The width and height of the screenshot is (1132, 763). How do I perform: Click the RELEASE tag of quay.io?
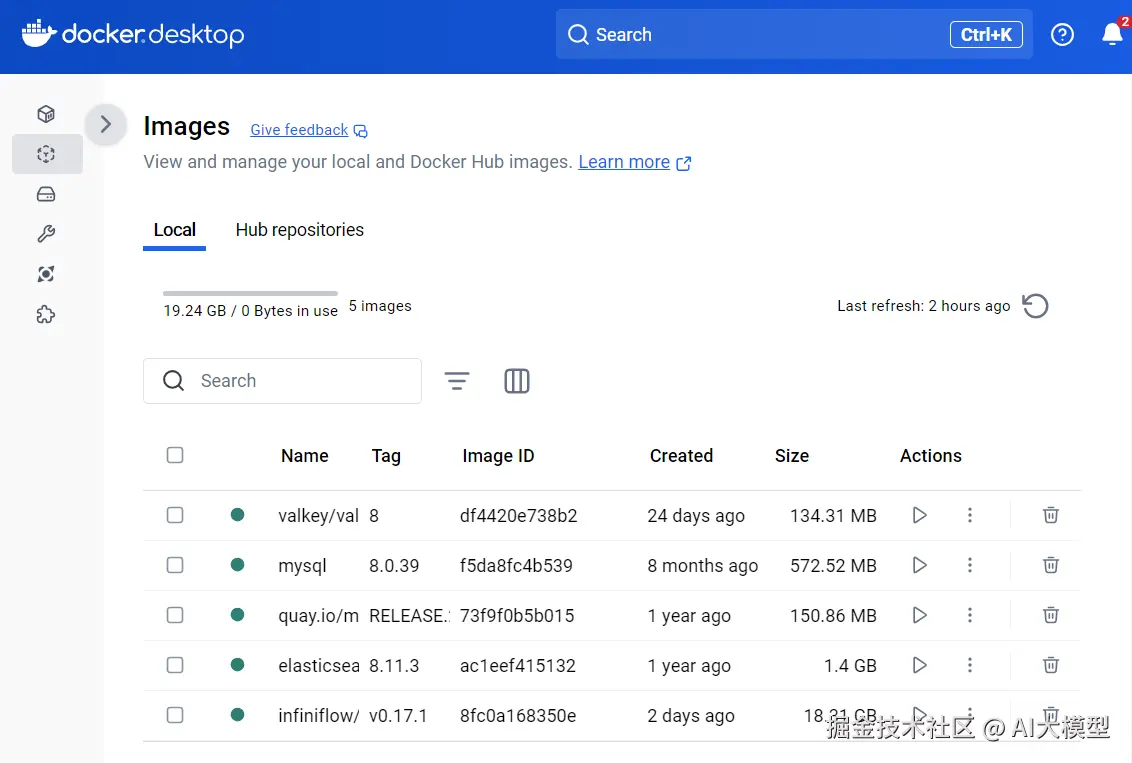[x=409, y=616]
